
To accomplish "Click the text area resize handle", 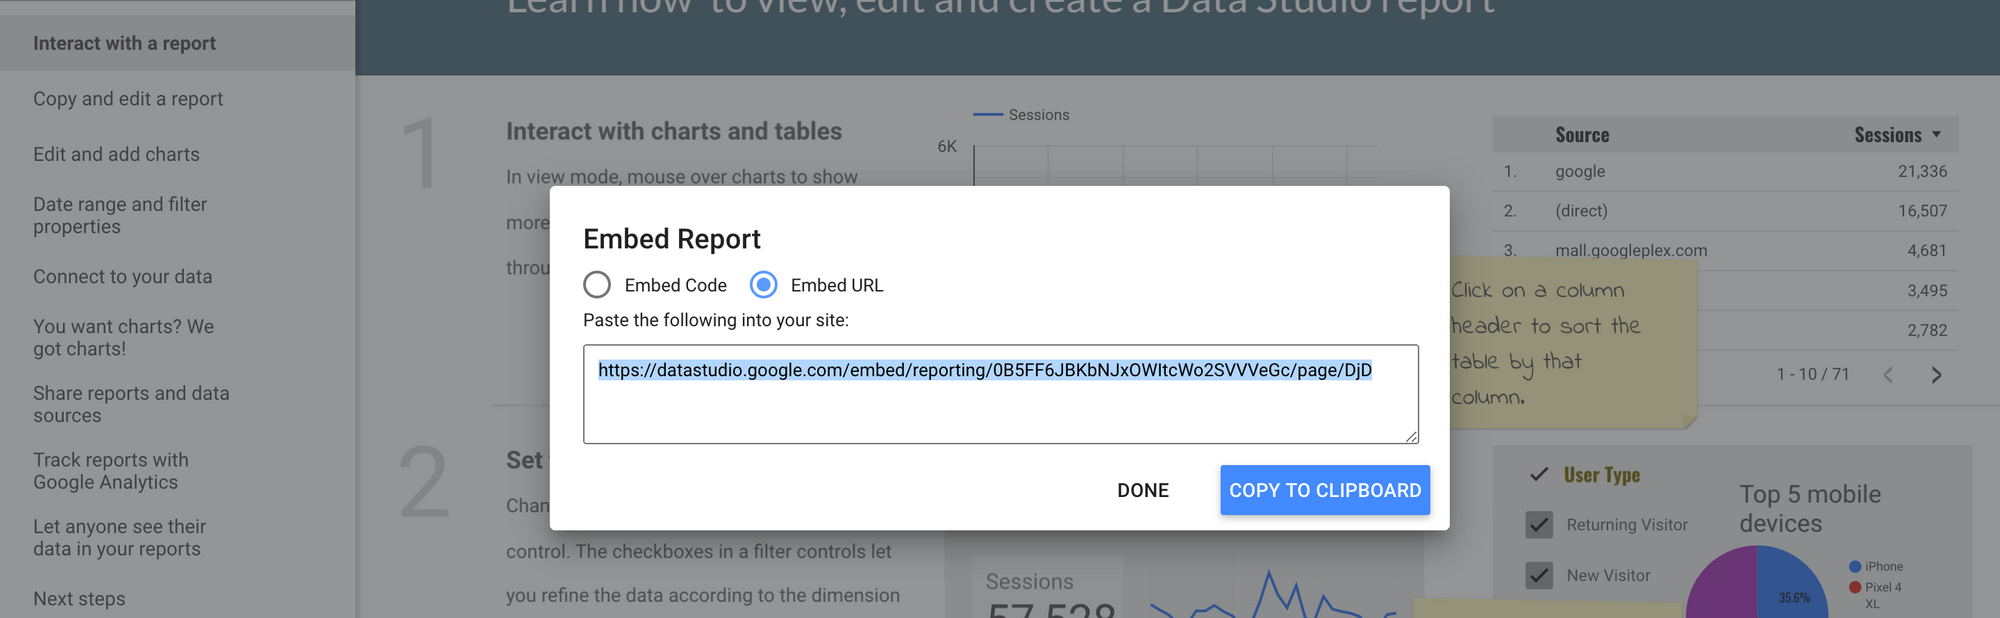I will tap(1411, 435).
